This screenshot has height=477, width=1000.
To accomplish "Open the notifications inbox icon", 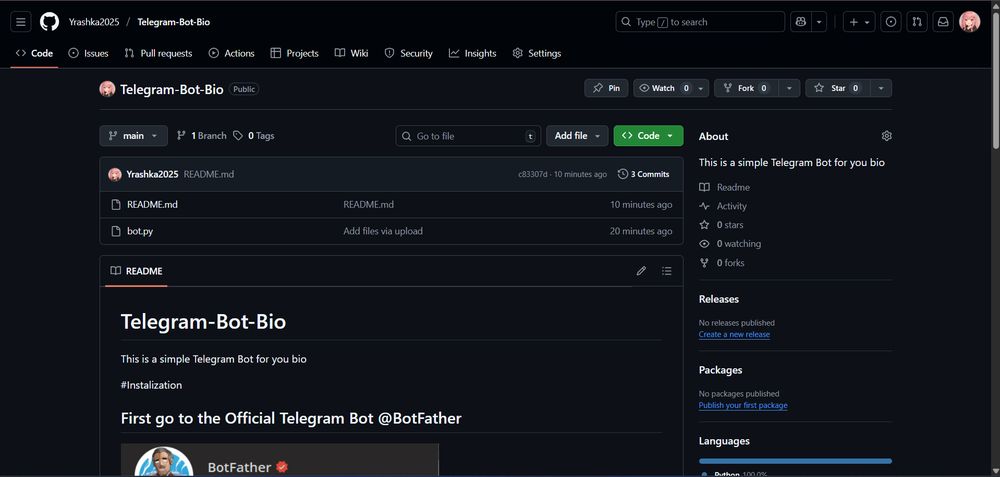I will pos(942,22).
